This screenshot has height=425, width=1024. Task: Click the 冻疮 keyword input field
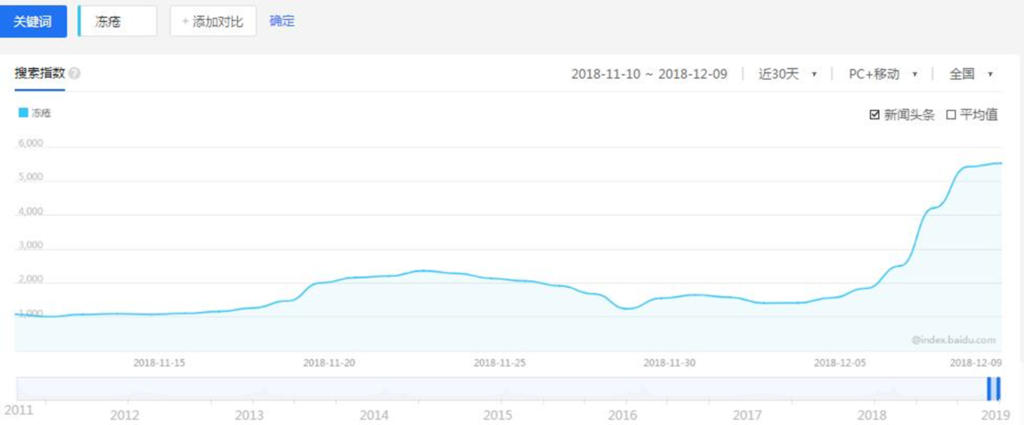(118, 21)
